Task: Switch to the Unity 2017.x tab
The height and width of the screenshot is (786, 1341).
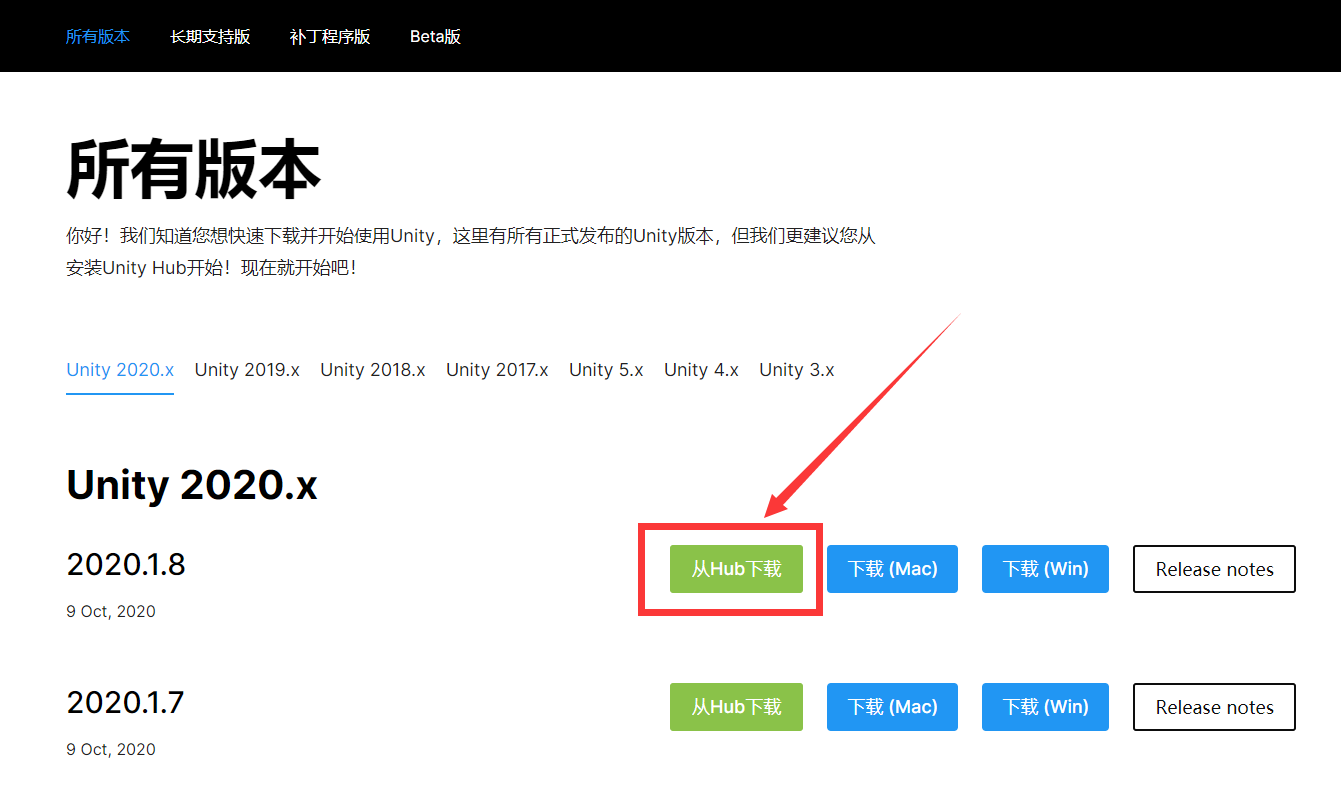Action: click(497, 370)
